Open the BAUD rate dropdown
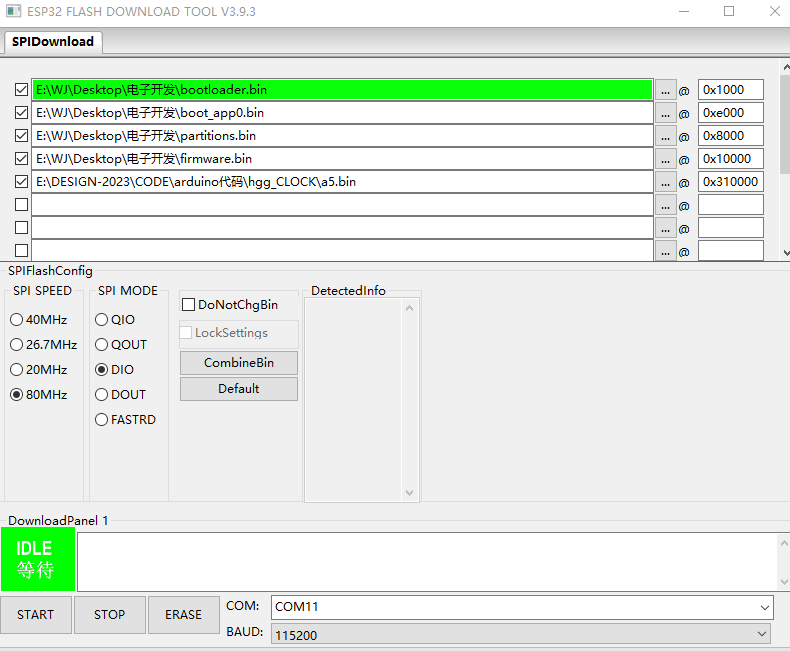The height and width of the screenshot is (651, 790). (762, 634)
